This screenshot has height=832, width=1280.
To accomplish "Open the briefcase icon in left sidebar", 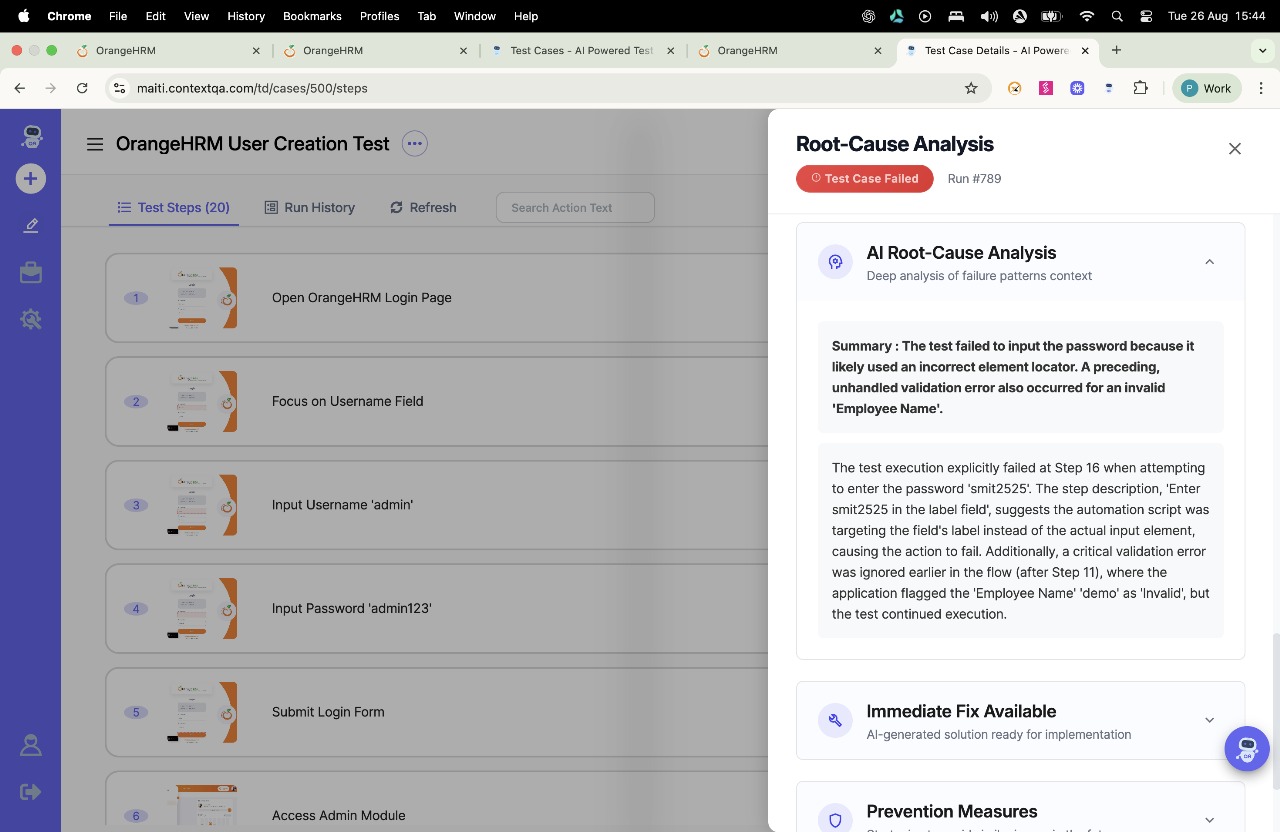I will tap(30, 272).
